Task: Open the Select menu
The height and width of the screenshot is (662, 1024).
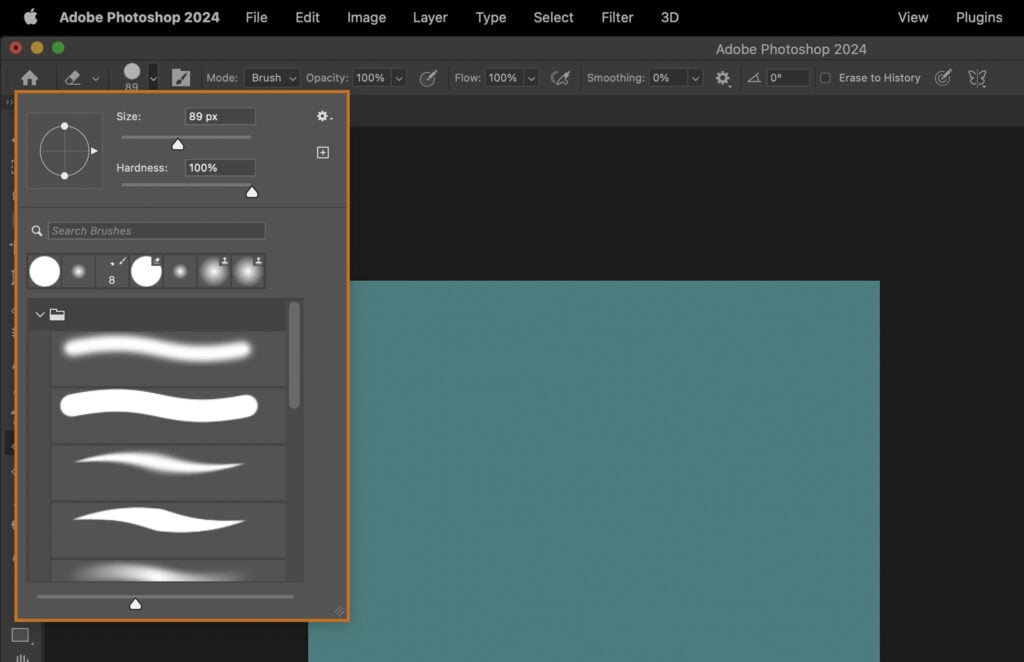Action: [x=553, y=17]
